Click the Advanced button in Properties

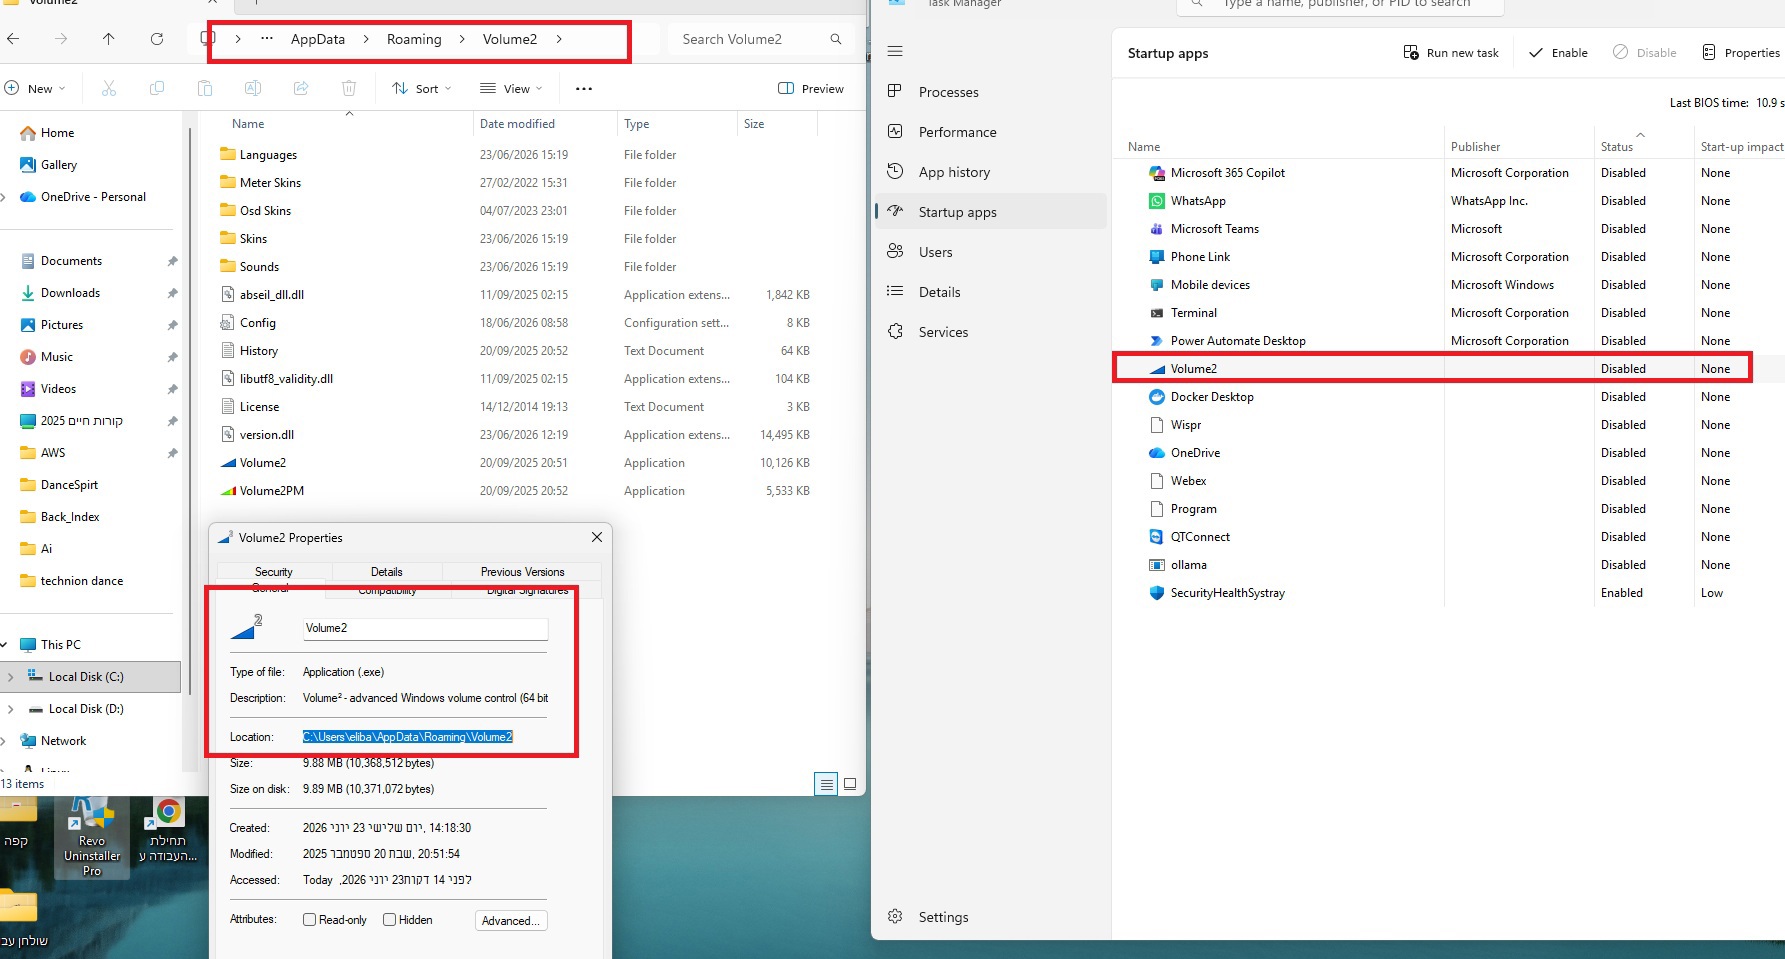(511, 921)
